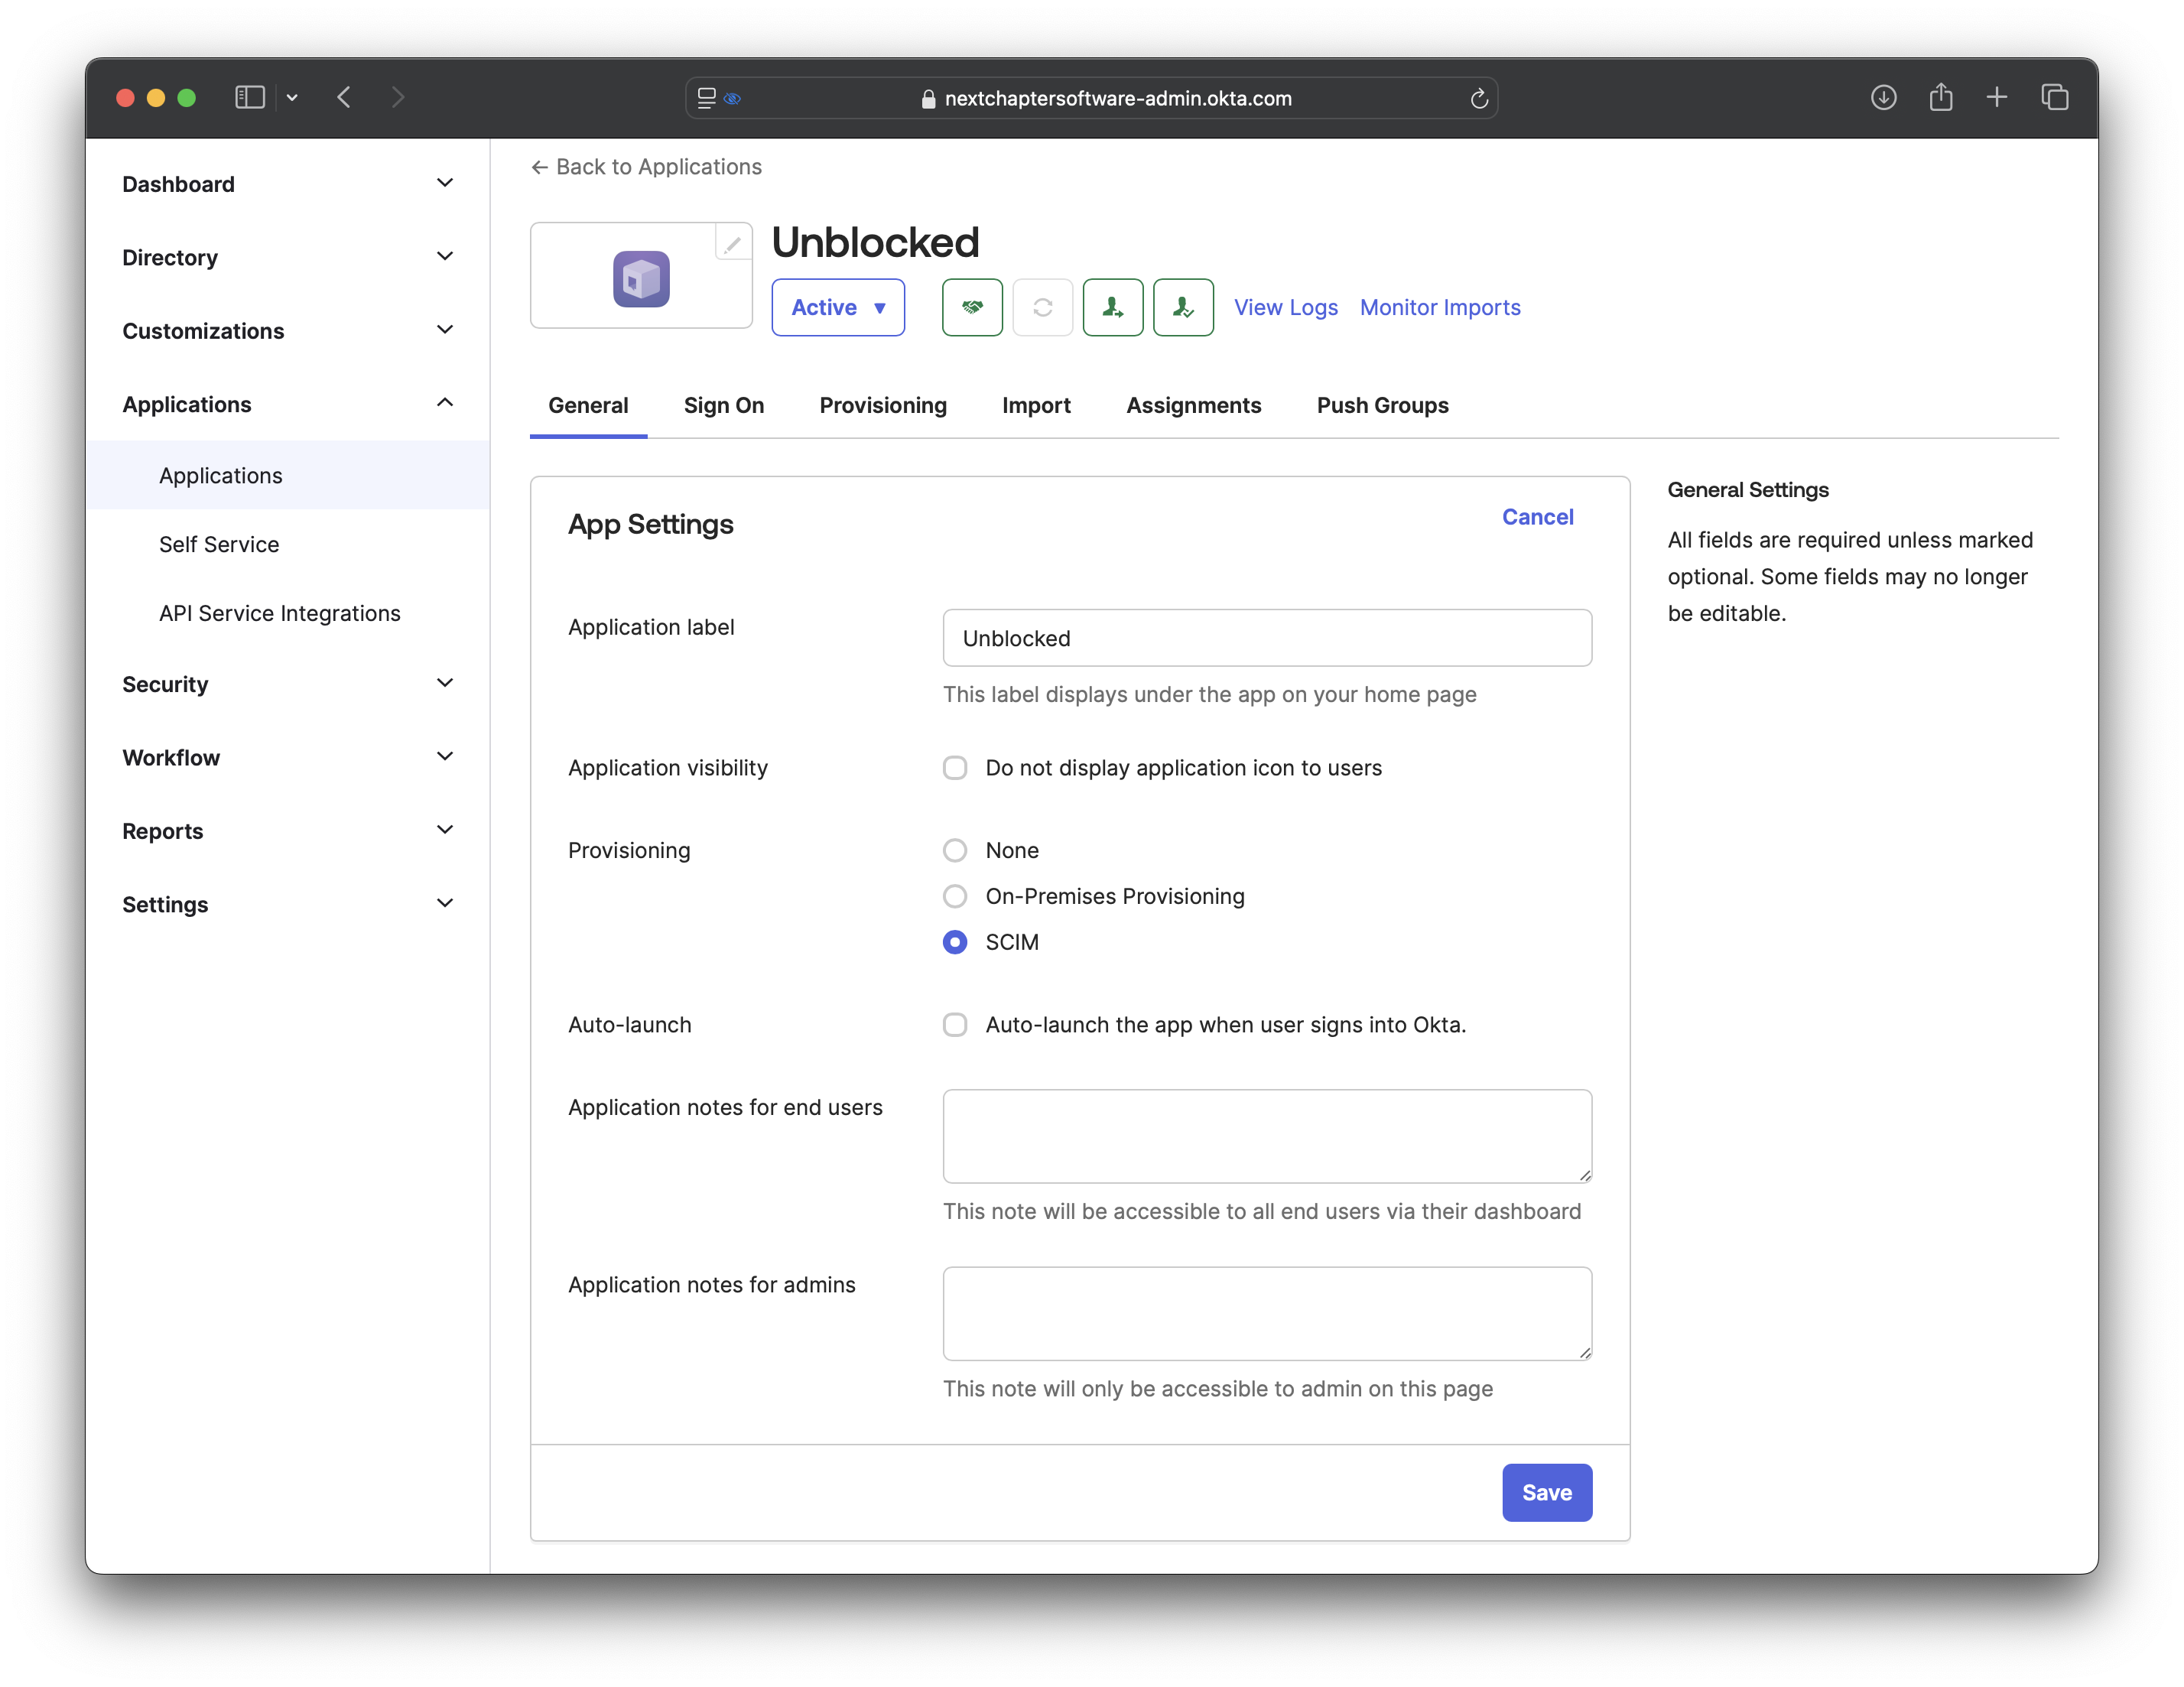Show Safari tab overview icon
Viewport: 2184px width, 1687px height.
coord(2054,97)
